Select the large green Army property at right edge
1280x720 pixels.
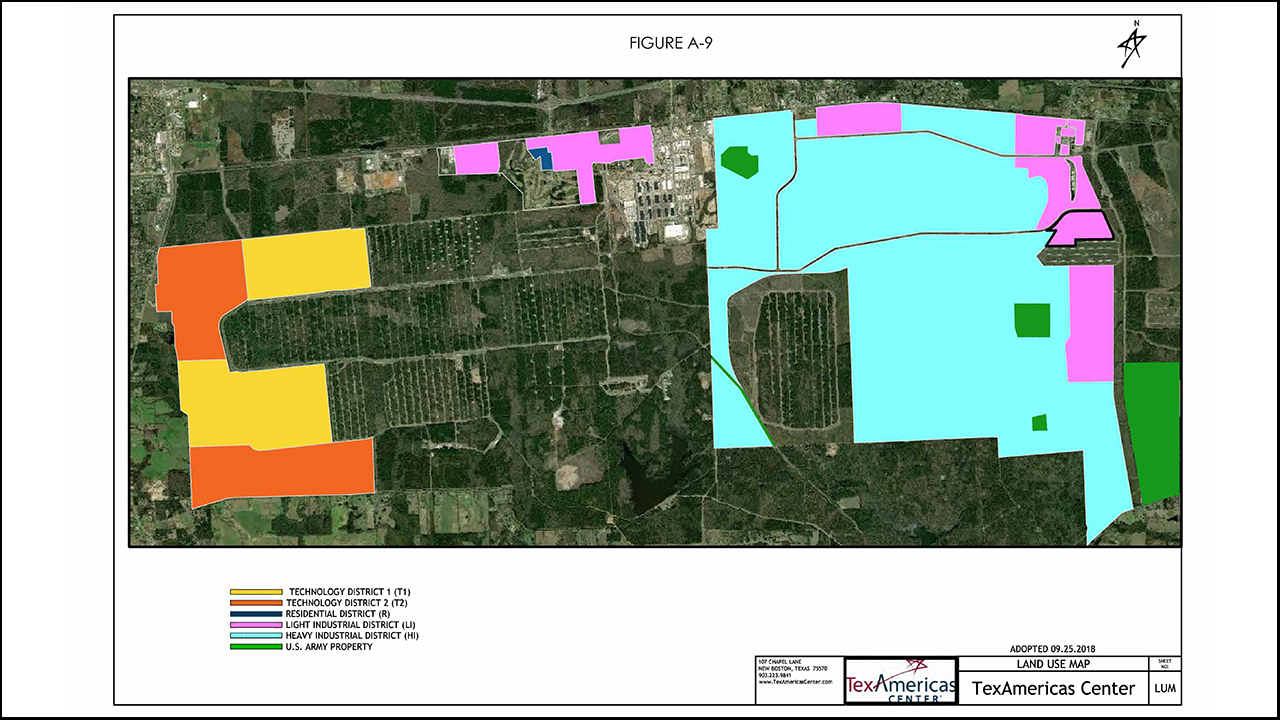[x=1153, y=430]
